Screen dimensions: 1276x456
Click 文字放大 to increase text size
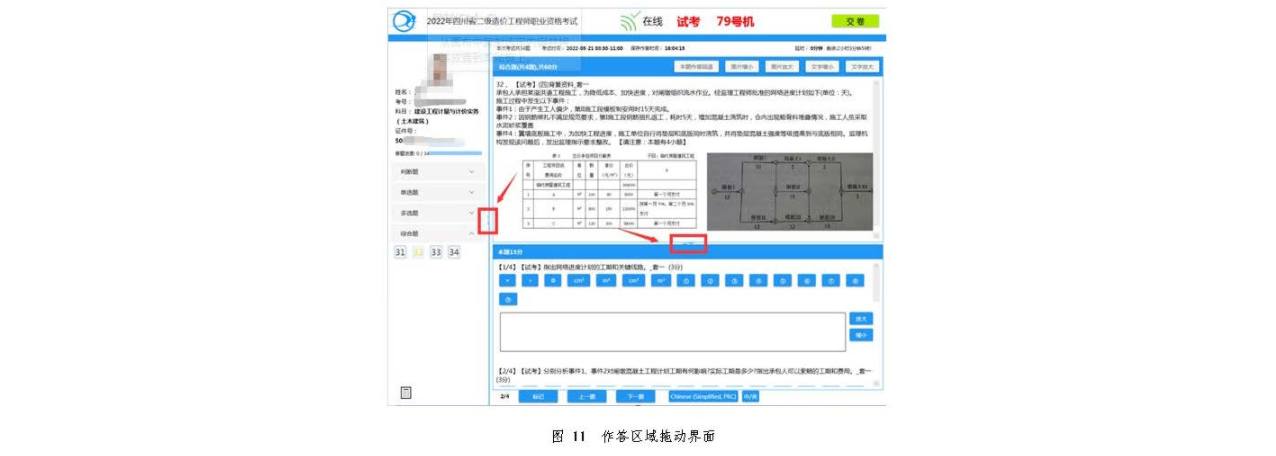pyautogui.click(x=861, y=67)
